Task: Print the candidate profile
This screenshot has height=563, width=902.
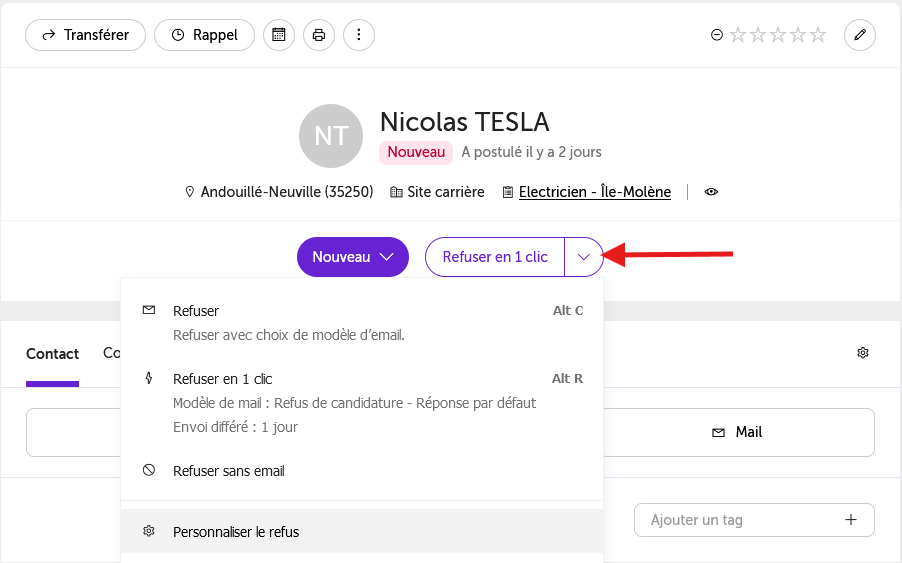Action: [319, 35]
